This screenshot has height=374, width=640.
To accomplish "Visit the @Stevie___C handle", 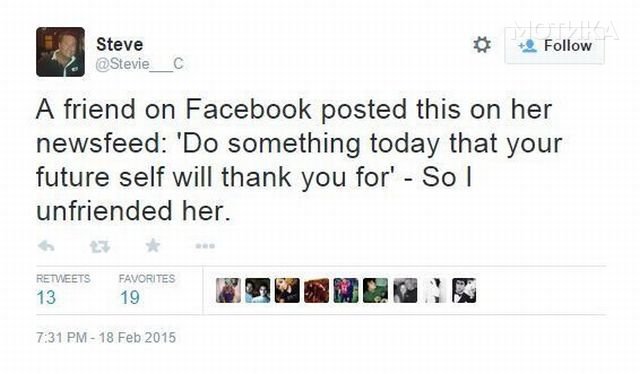I will point(139,64).
